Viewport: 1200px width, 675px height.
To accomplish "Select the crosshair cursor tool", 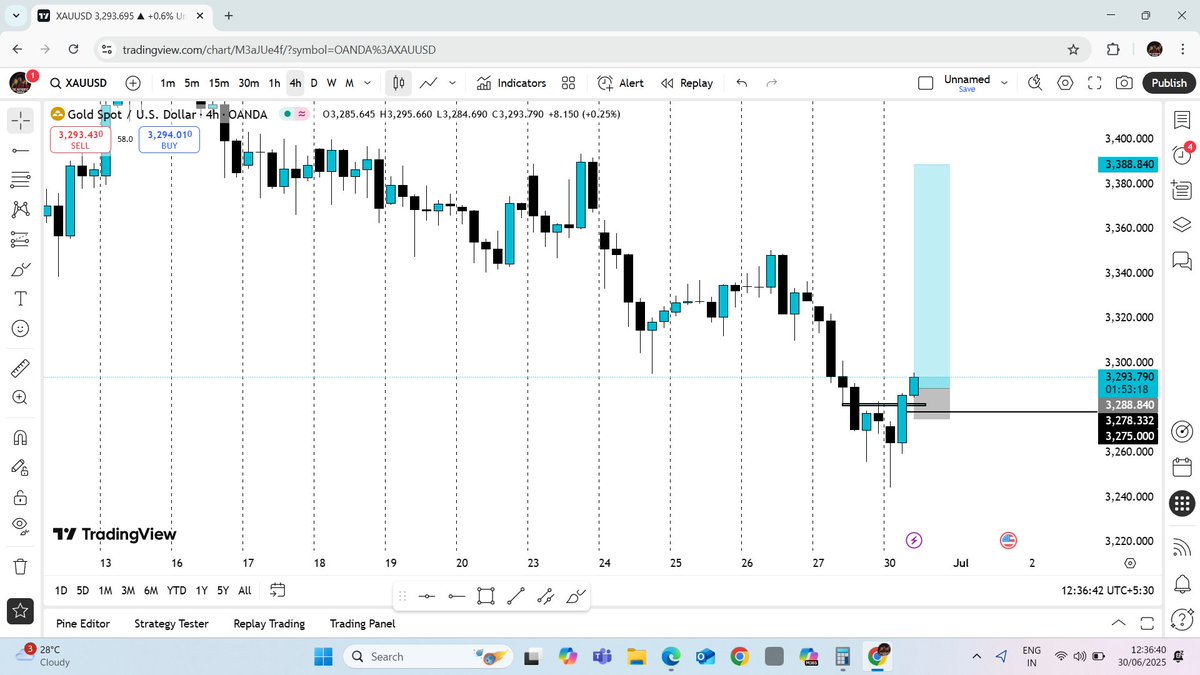I will 20,121.
